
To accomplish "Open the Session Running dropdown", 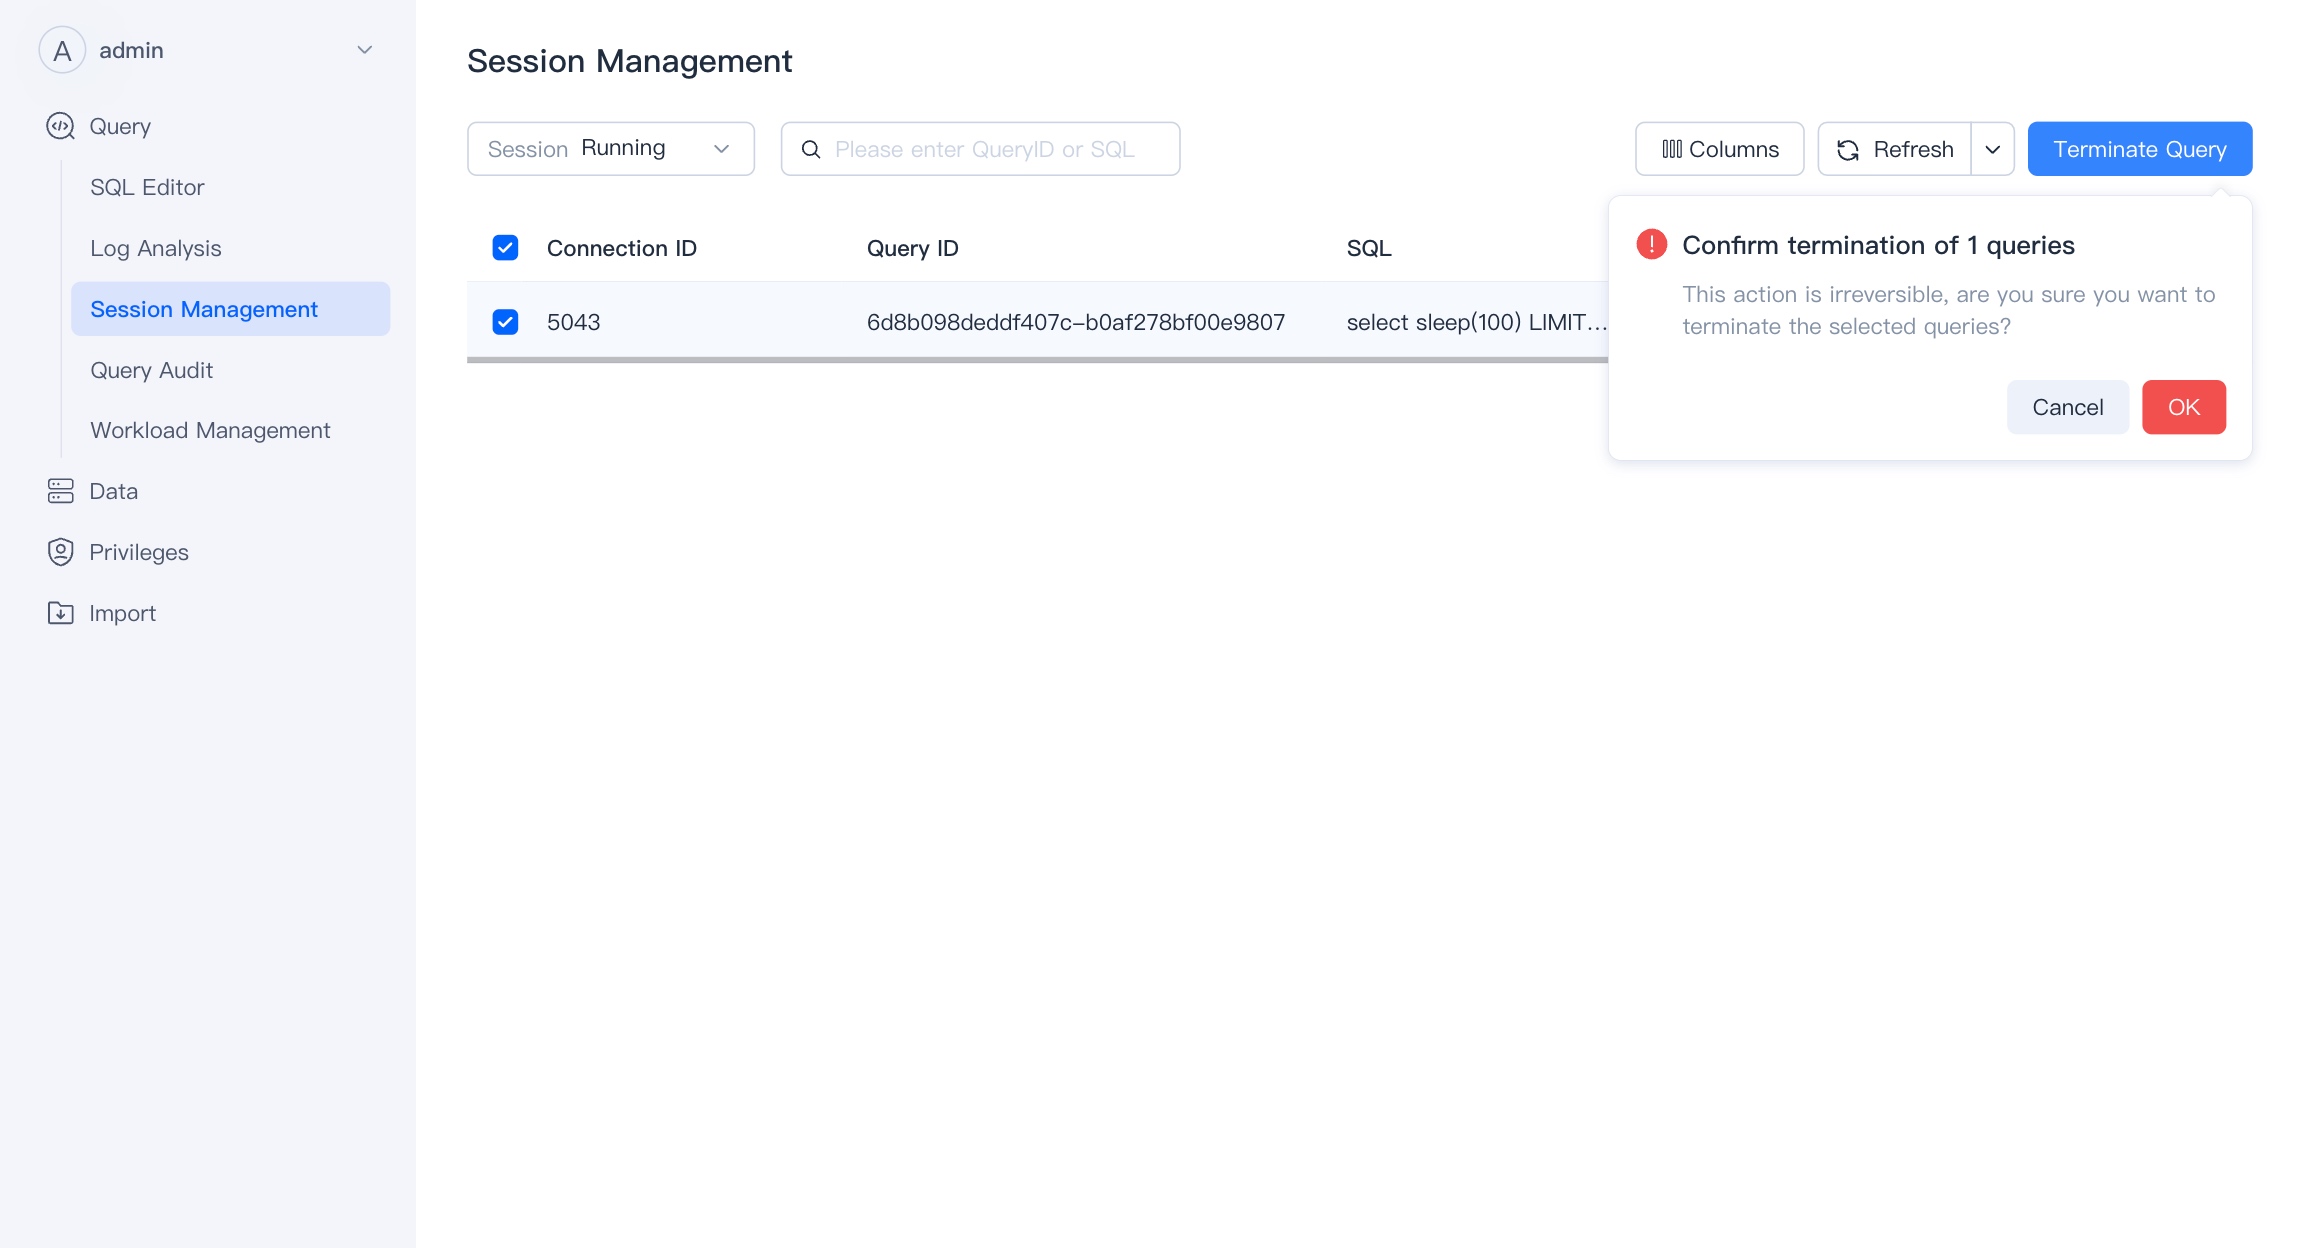I will pyautogui.click(x=610, y=149).
